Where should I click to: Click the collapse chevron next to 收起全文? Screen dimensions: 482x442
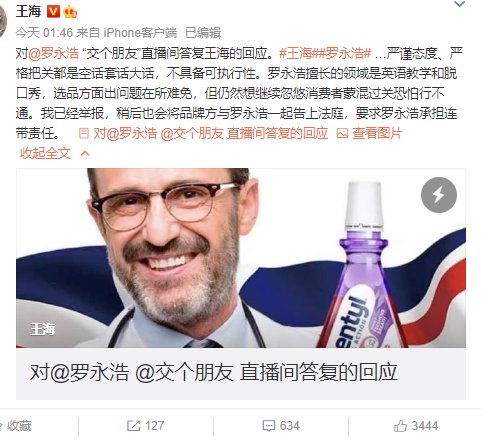(85, 153)
